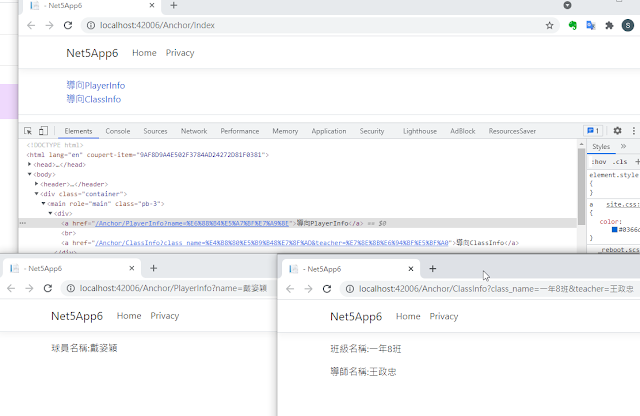
Task: Click the Anchor/Index address bar
Action: [318, 25]
